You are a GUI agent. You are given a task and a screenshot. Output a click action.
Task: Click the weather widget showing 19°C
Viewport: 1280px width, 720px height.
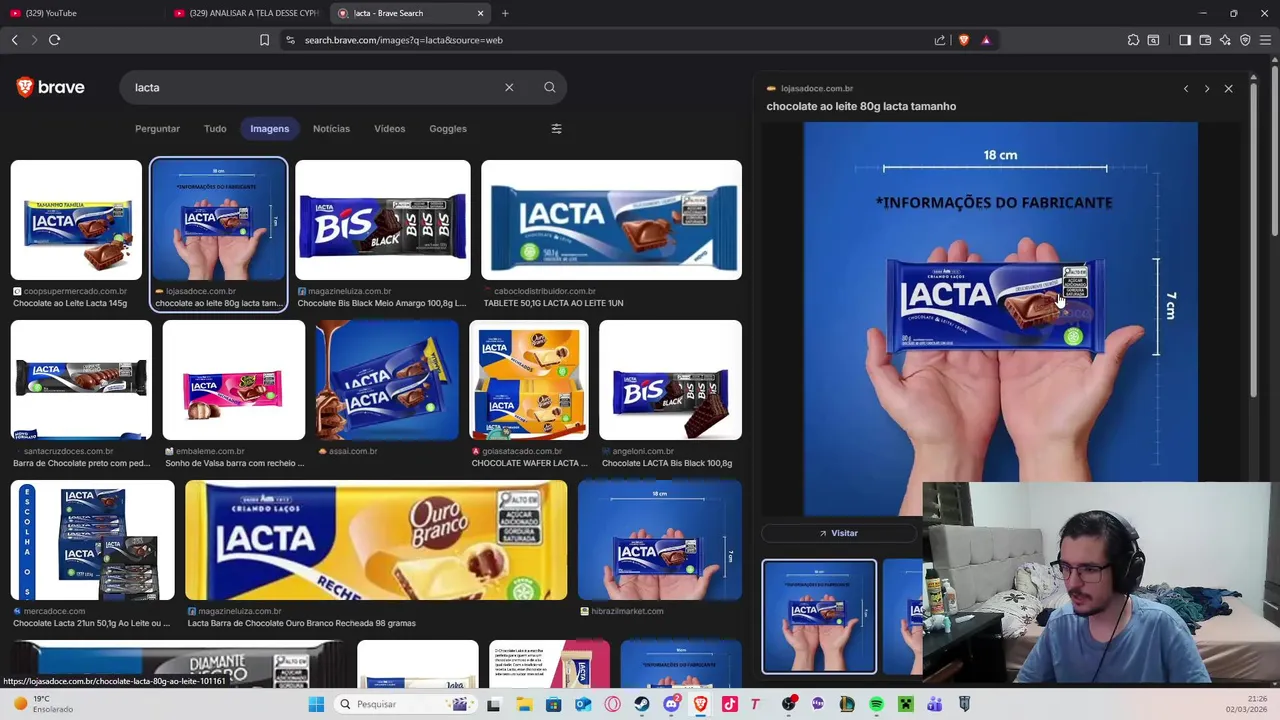(x=42, y=704)
